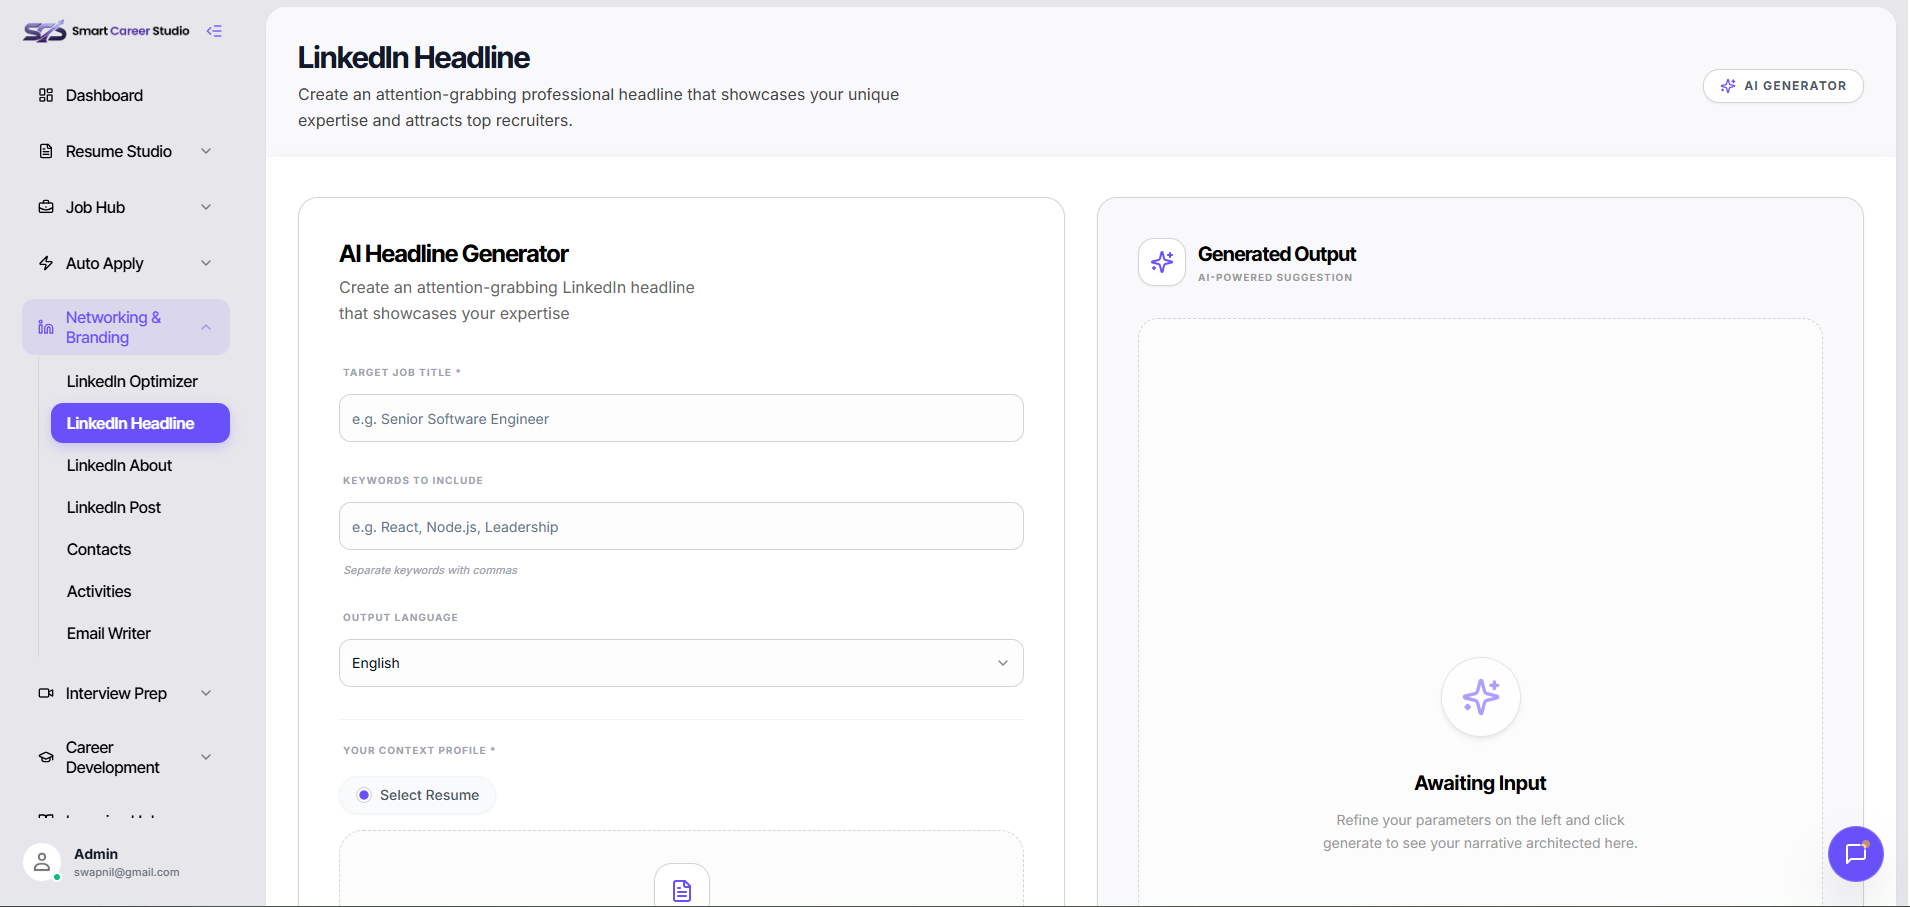The image size is (1910, 907).
Task: Click the Admin account name
Action: pyautogui.click(x=96, y=854)
